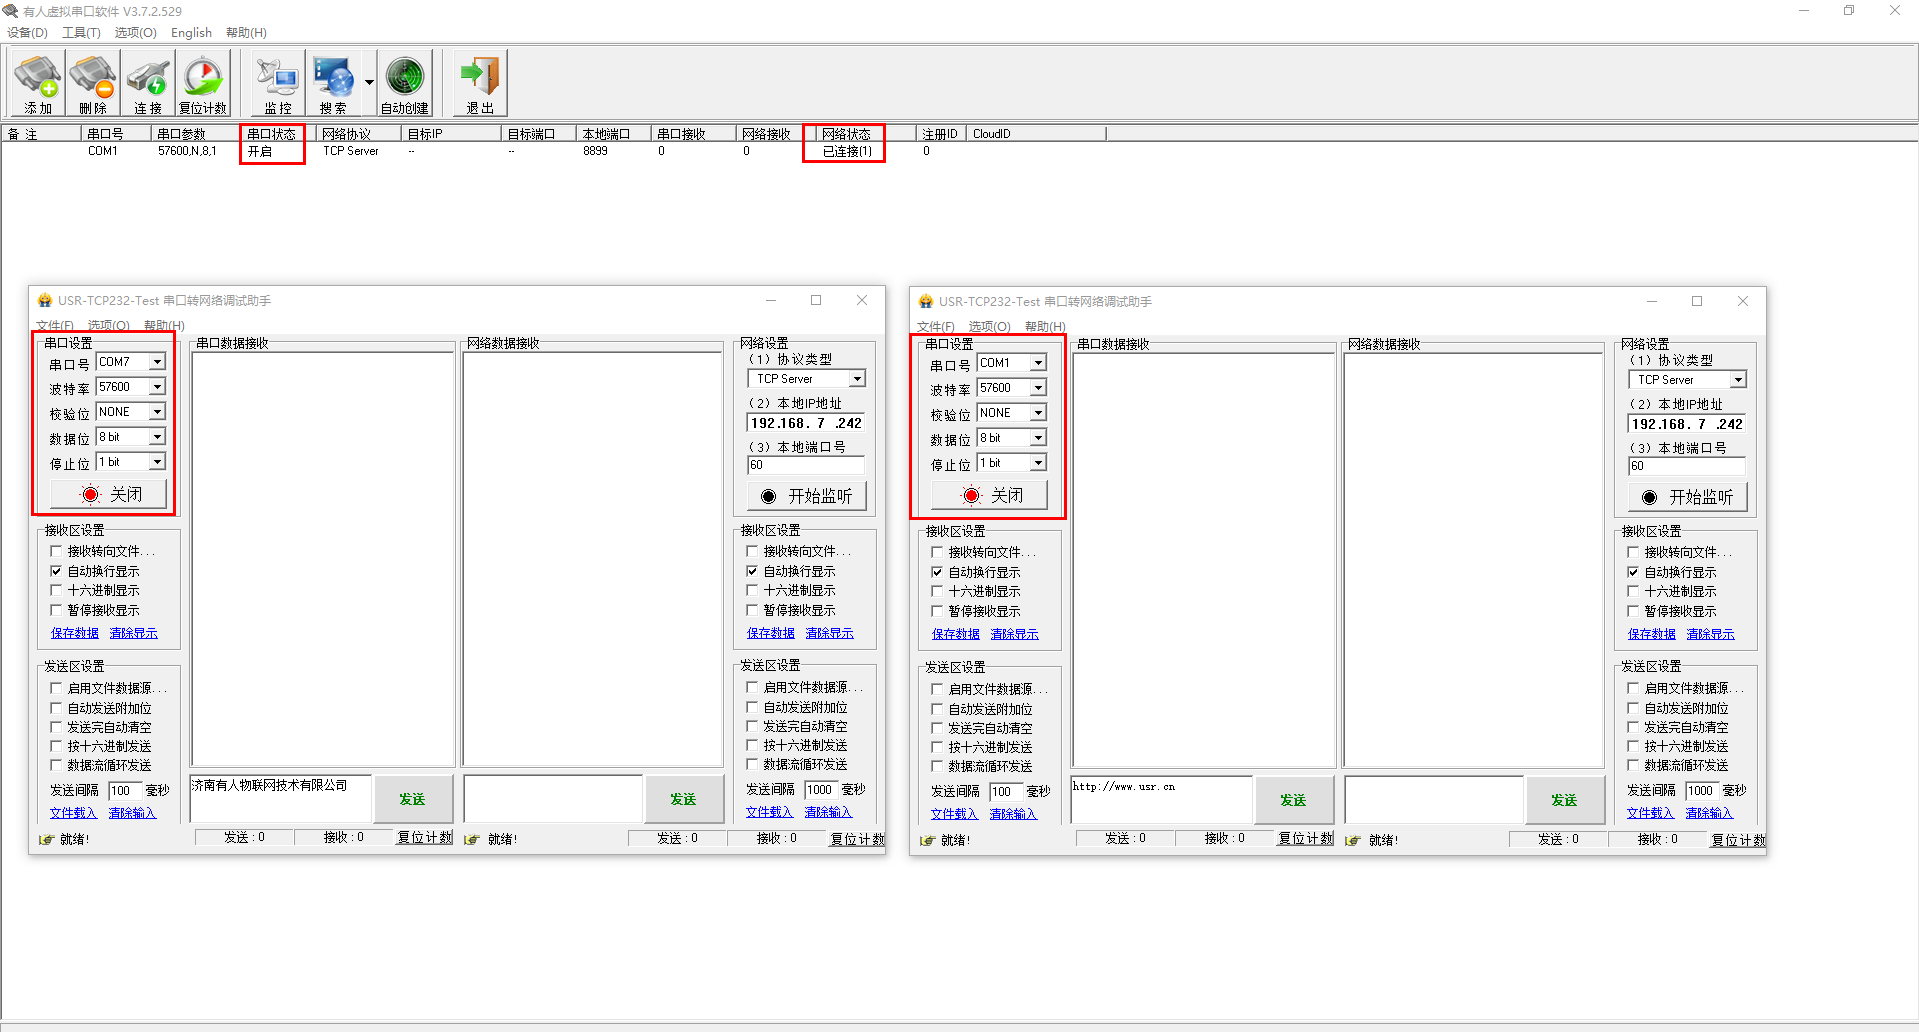Open TCP Server protocol type dropdown in left window
The width and height of the screenshot is (1919, 1032).
[x=857, y=379]
